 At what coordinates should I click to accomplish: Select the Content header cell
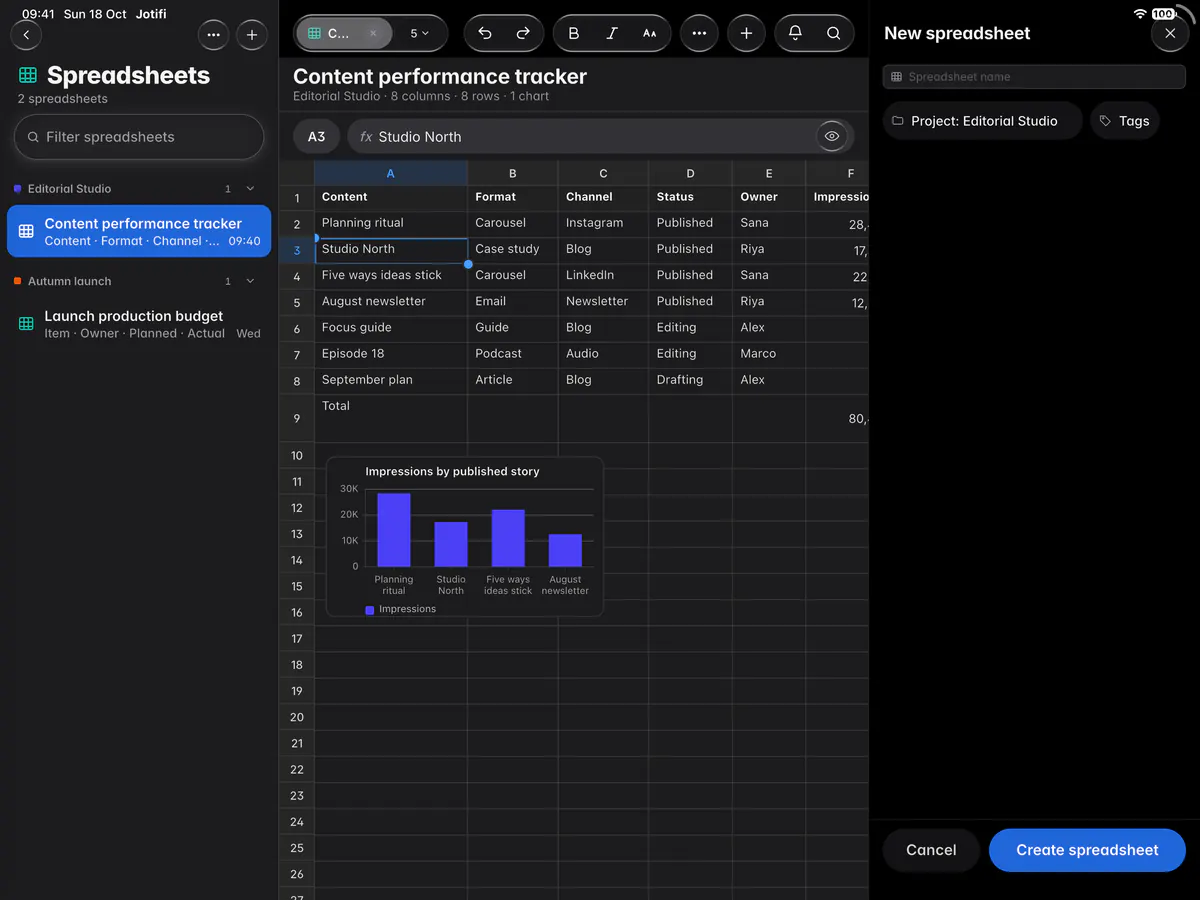pyautogui.click(x=391, y=197)
